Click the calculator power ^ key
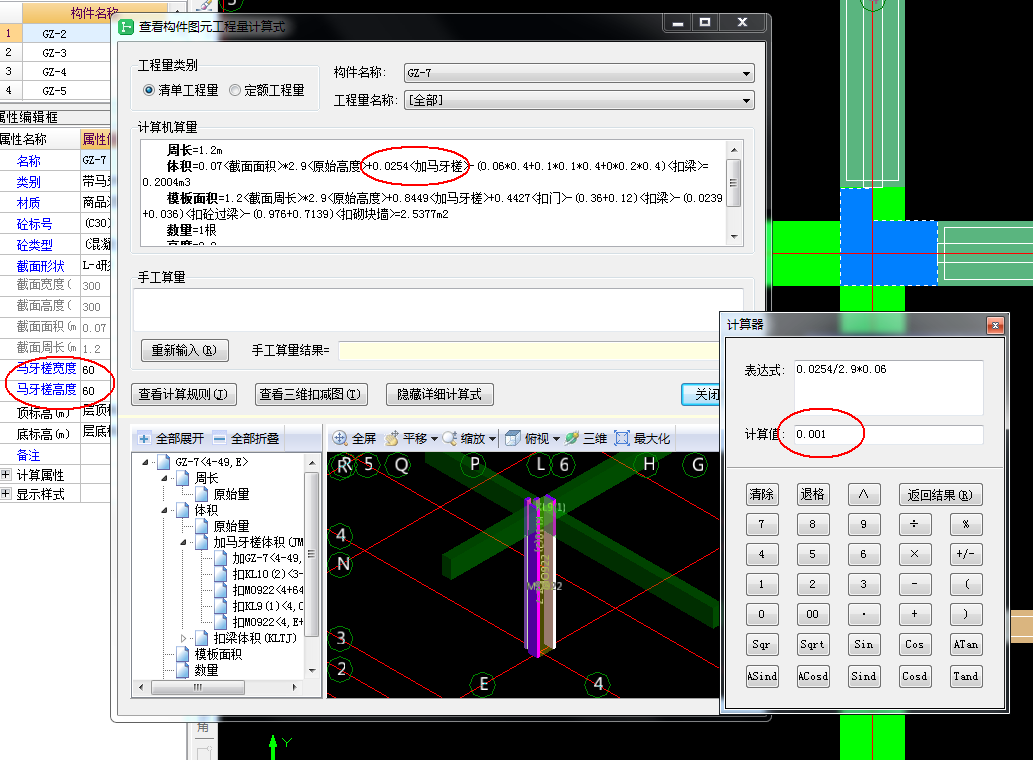Screen dimensions: 1033x760 pos(864,495)
